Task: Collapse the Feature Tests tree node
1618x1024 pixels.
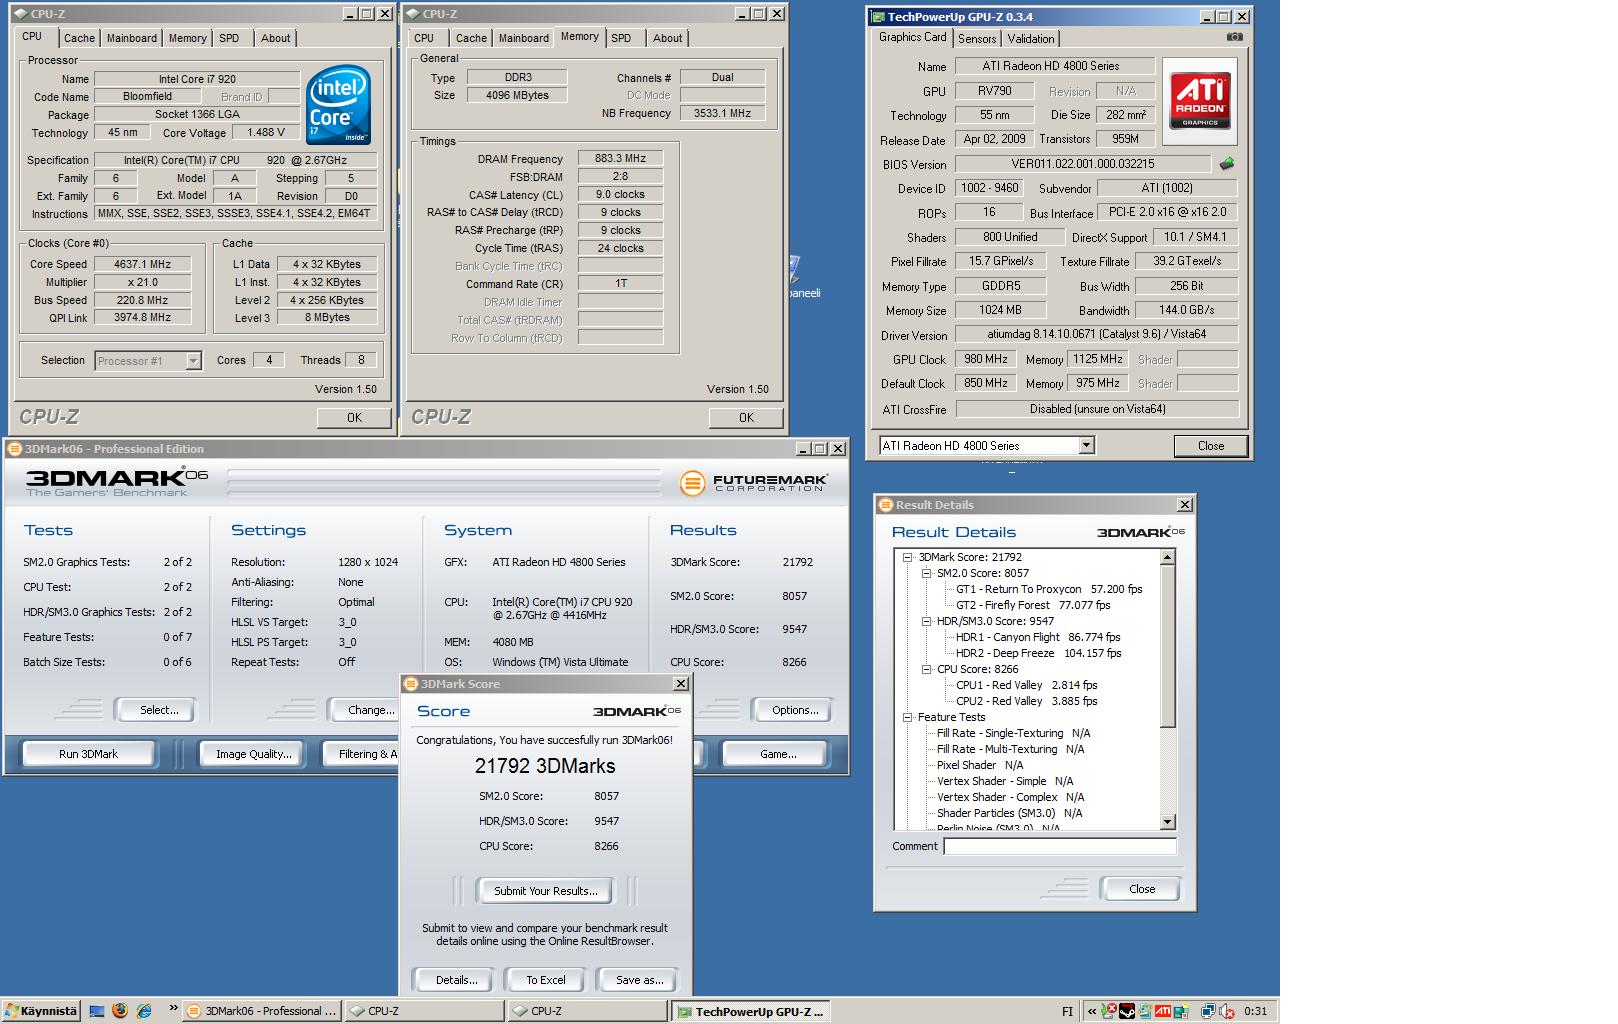Action: click(x=908, y=717)
